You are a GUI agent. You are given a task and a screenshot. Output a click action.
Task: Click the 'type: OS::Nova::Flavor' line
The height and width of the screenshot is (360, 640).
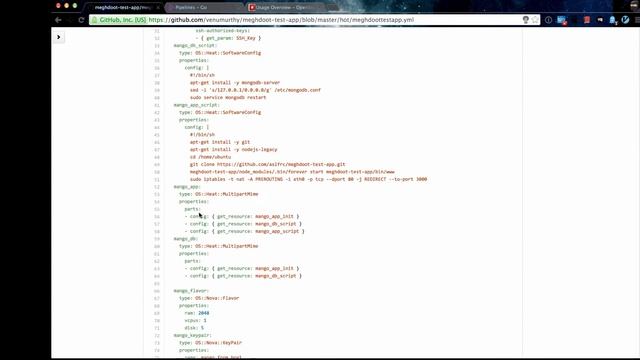[x=209, y=298]
